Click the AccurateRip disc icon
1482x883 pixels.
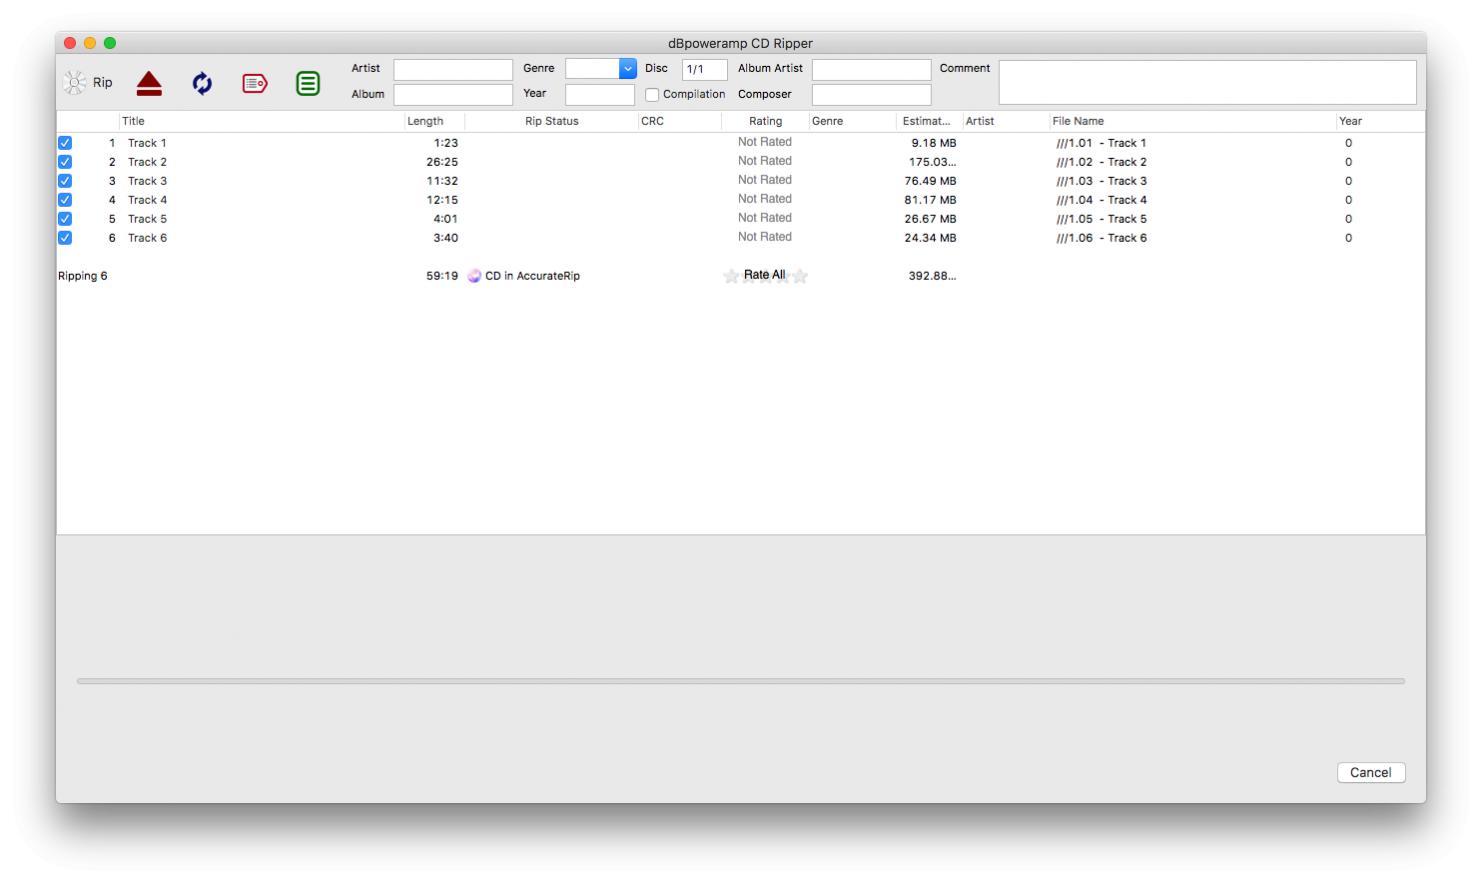(x=474, y=276)
